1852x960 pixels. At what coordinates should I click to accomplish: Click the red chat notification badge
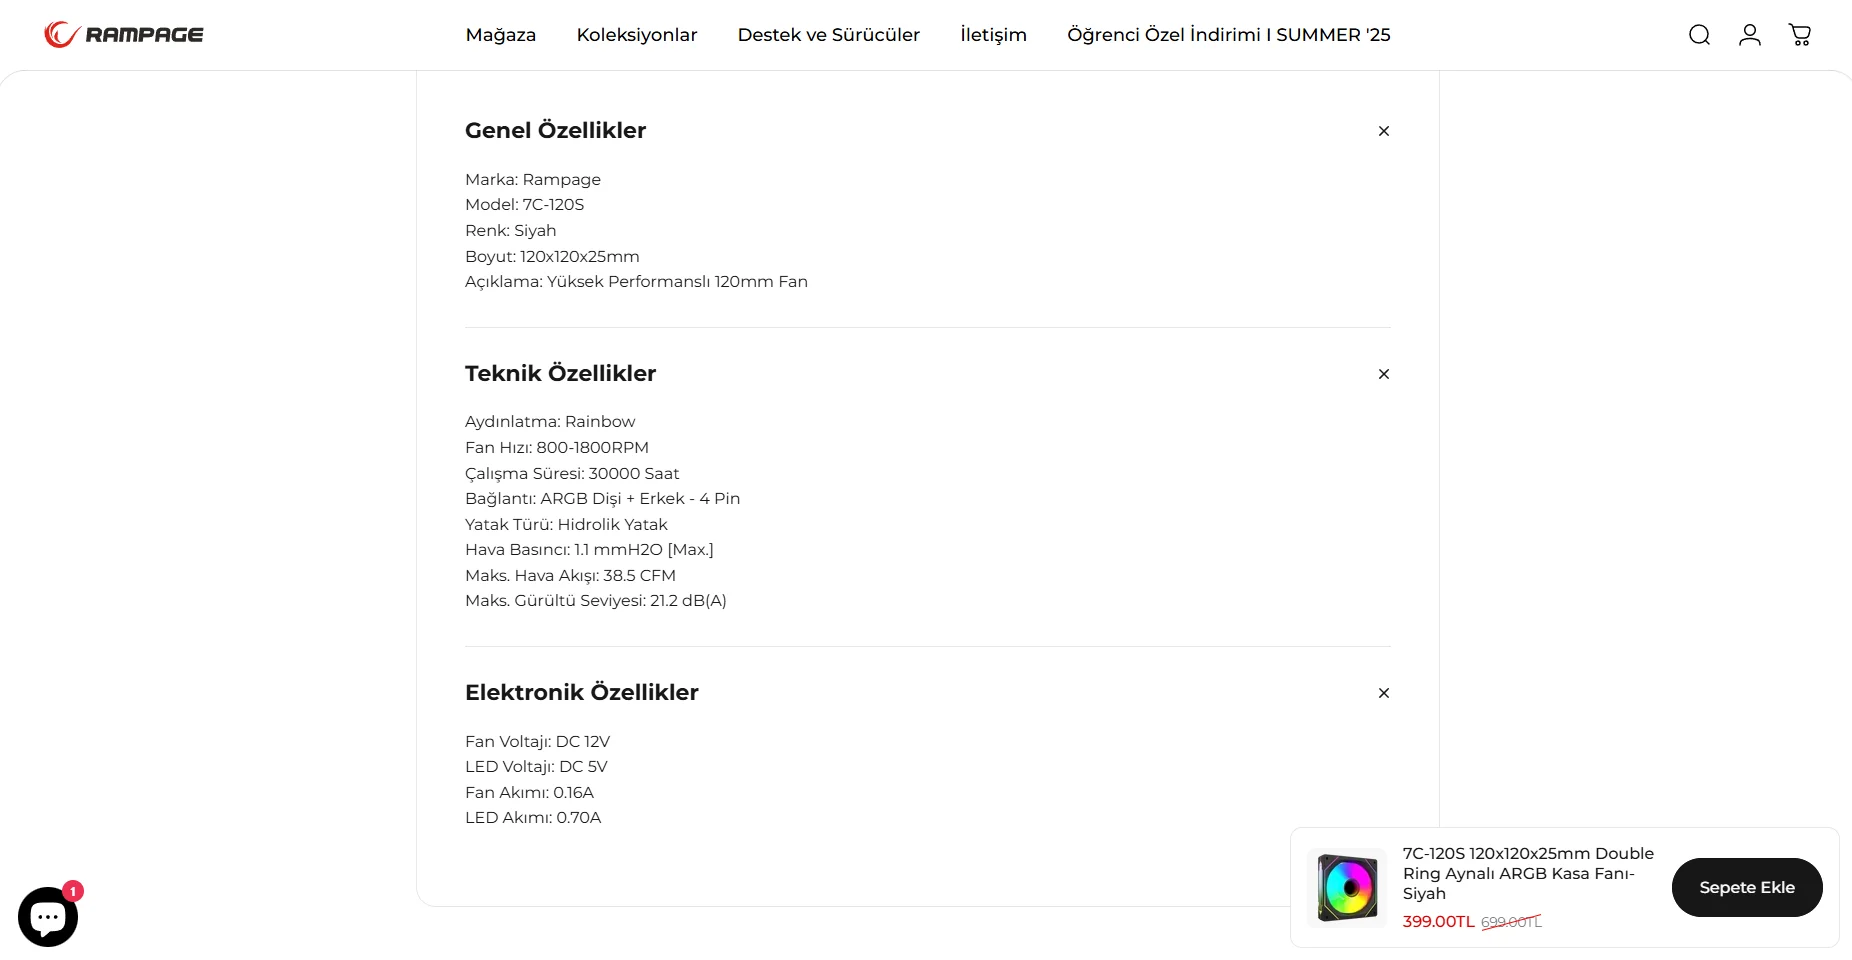point(73,891)
